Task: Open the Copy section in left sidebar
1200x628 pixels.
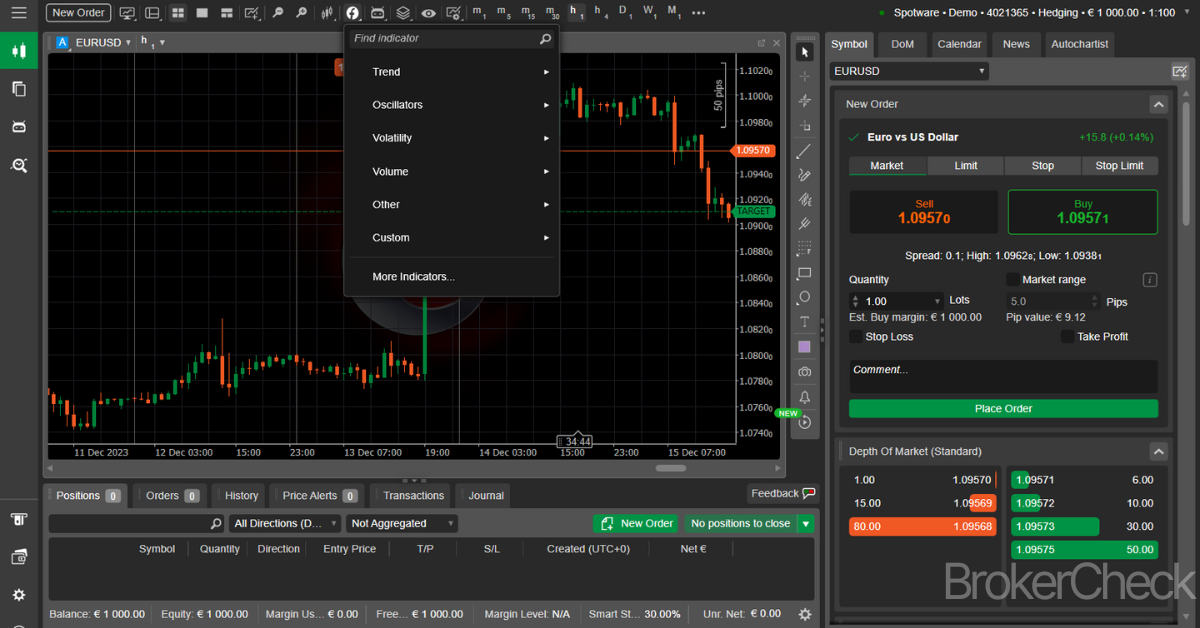Action: pos(19,88)
